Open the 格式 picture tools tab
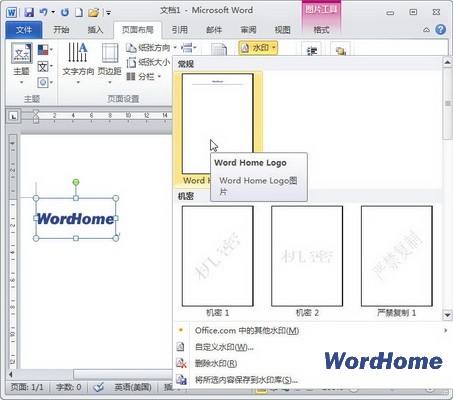Image resolution: width=453 pixels, height=400 pixels. click(x=321, y=30)
